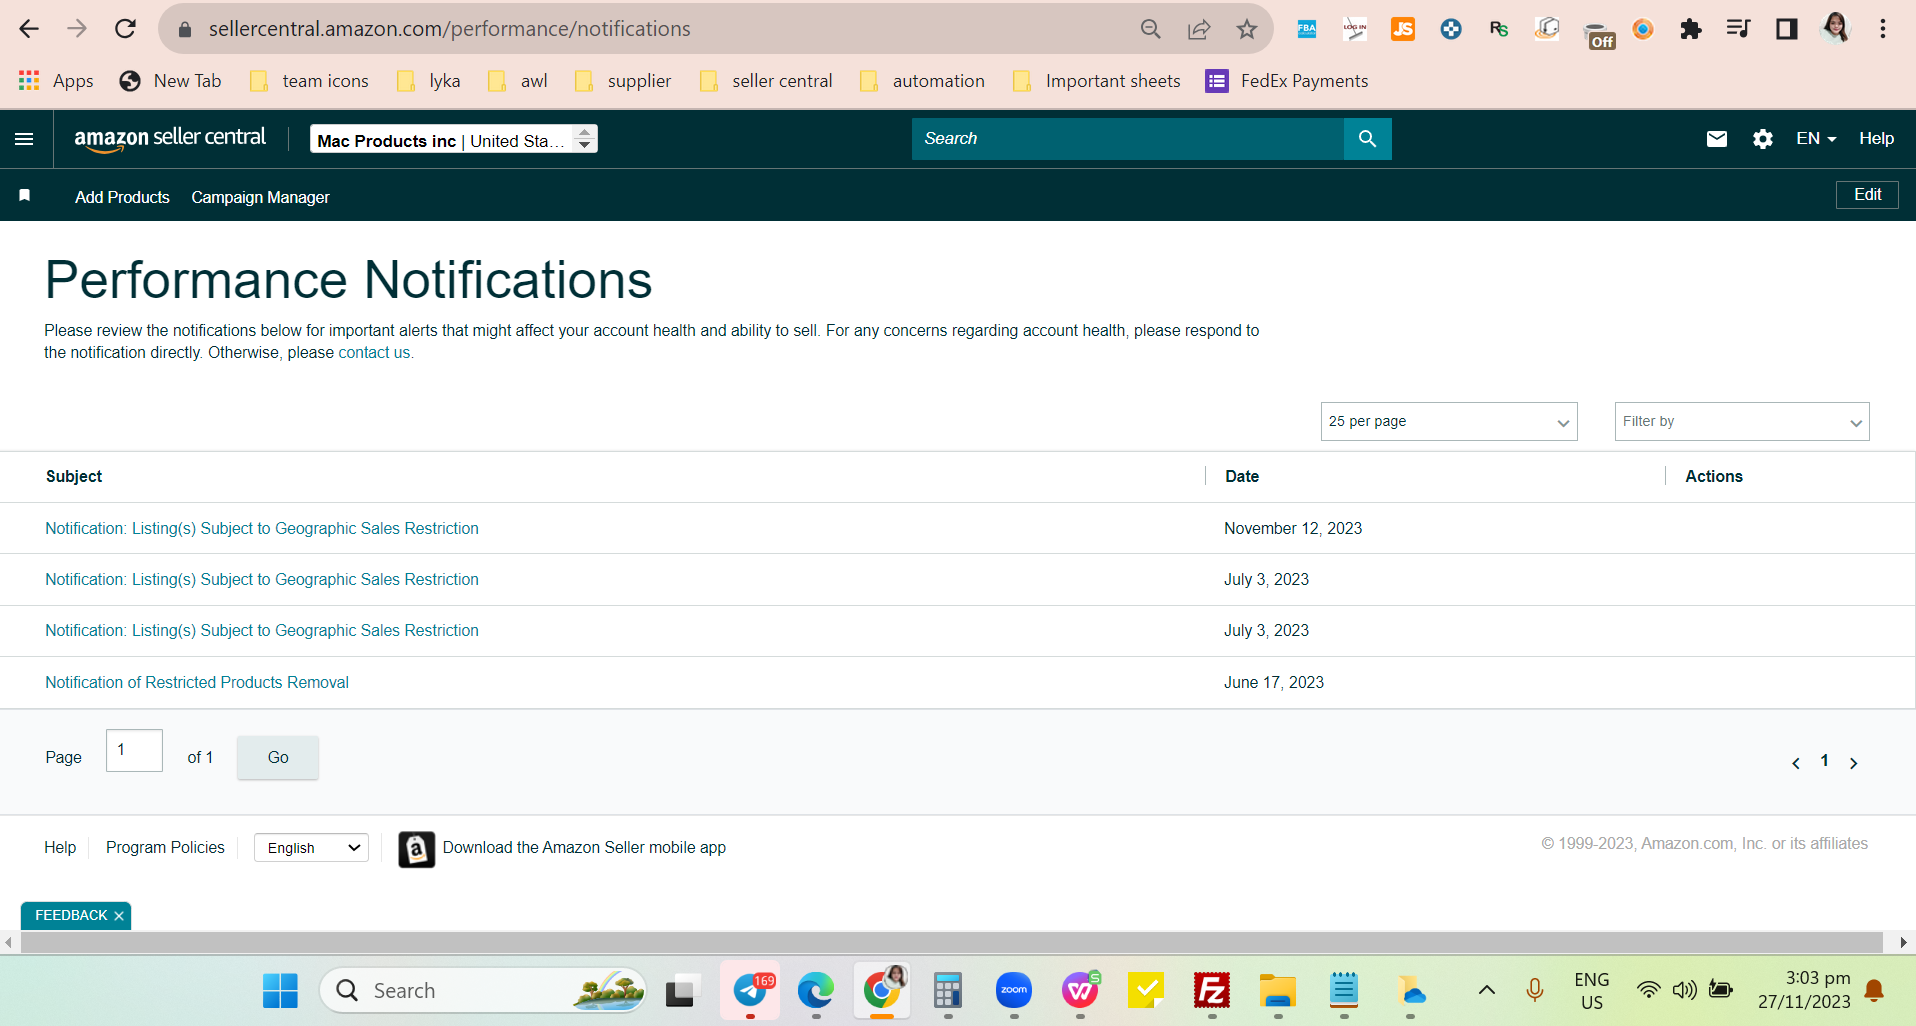Bookmark this page with the star icon
This screenshot has width=1916, height=1026.
point(1246,29)
